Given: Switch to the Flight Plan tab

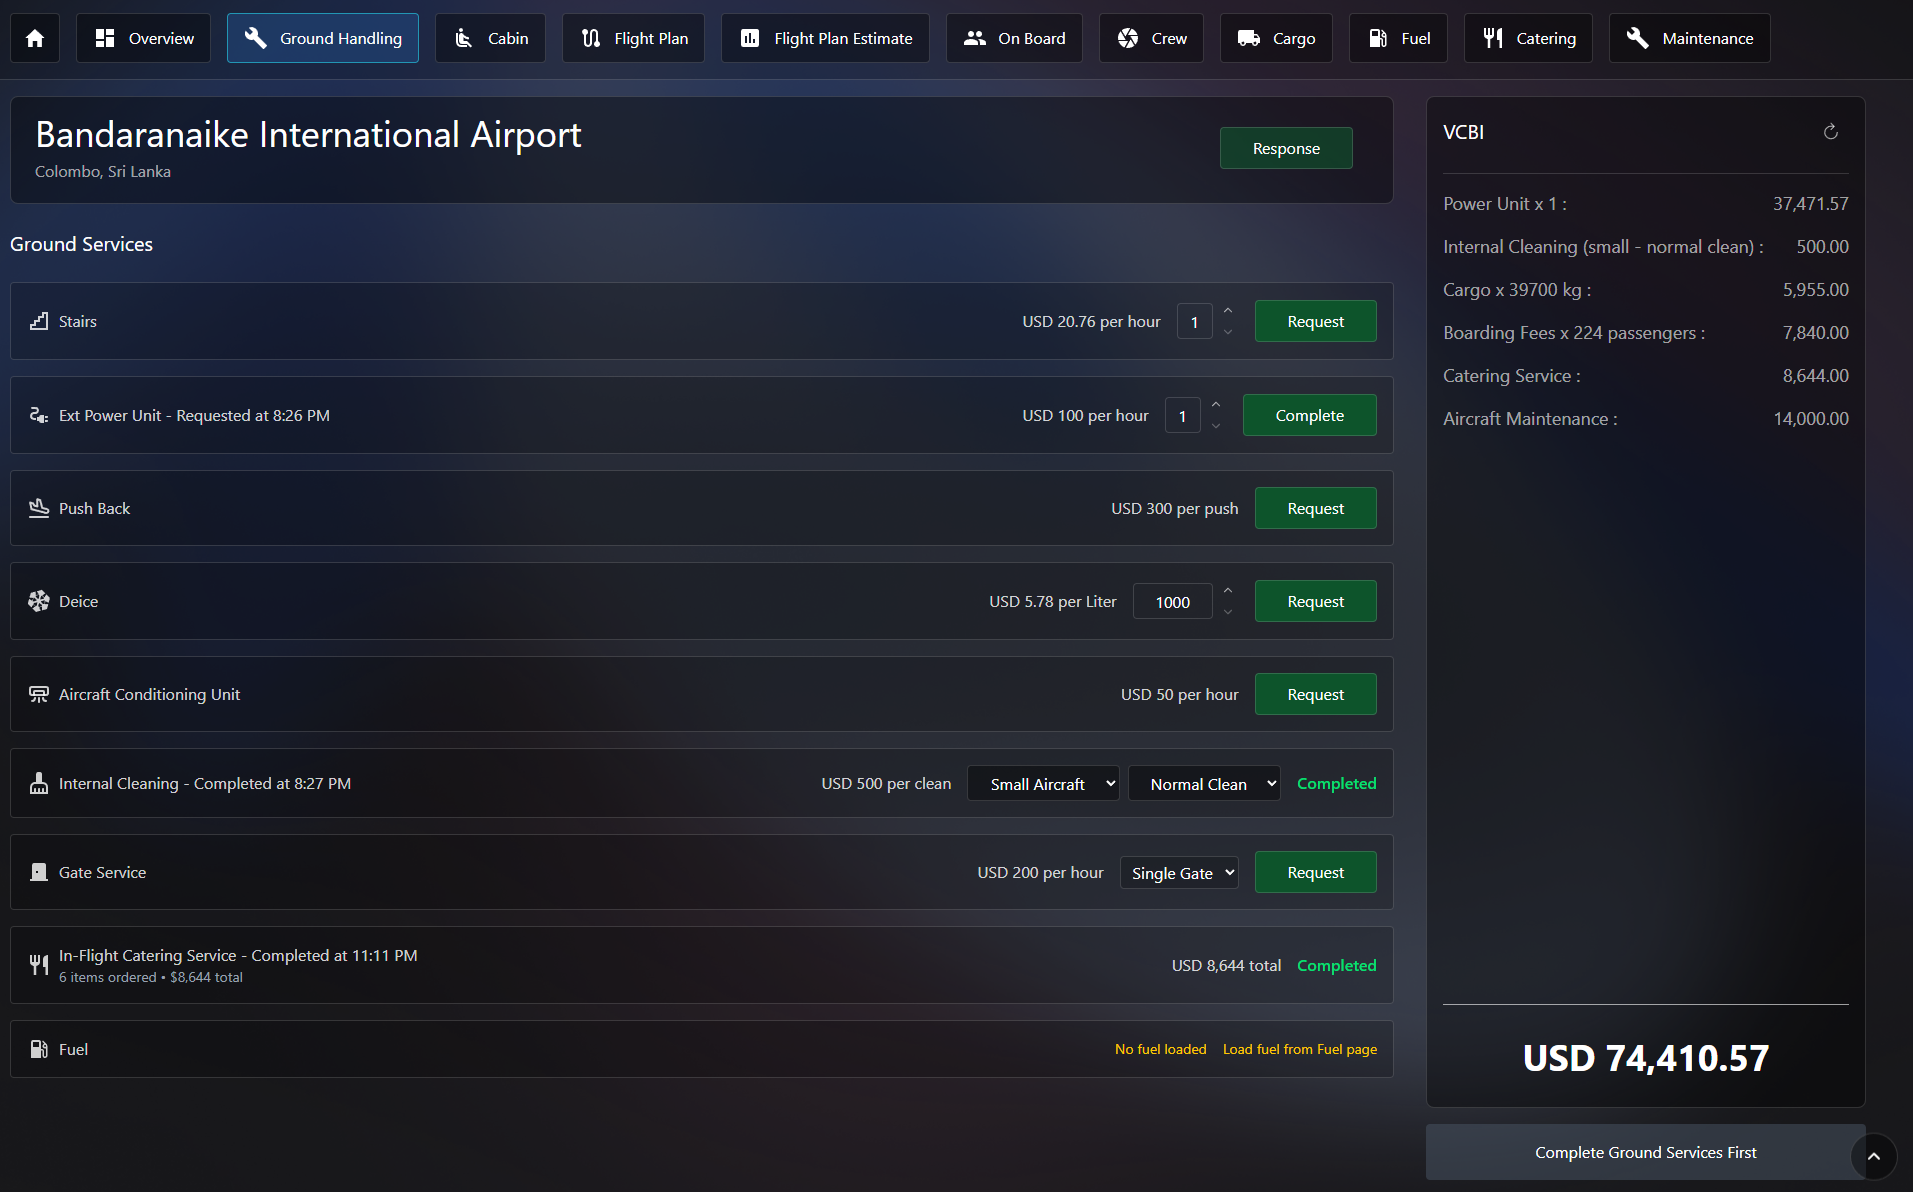Looking at the screenshot, I should tap(633, 38).
